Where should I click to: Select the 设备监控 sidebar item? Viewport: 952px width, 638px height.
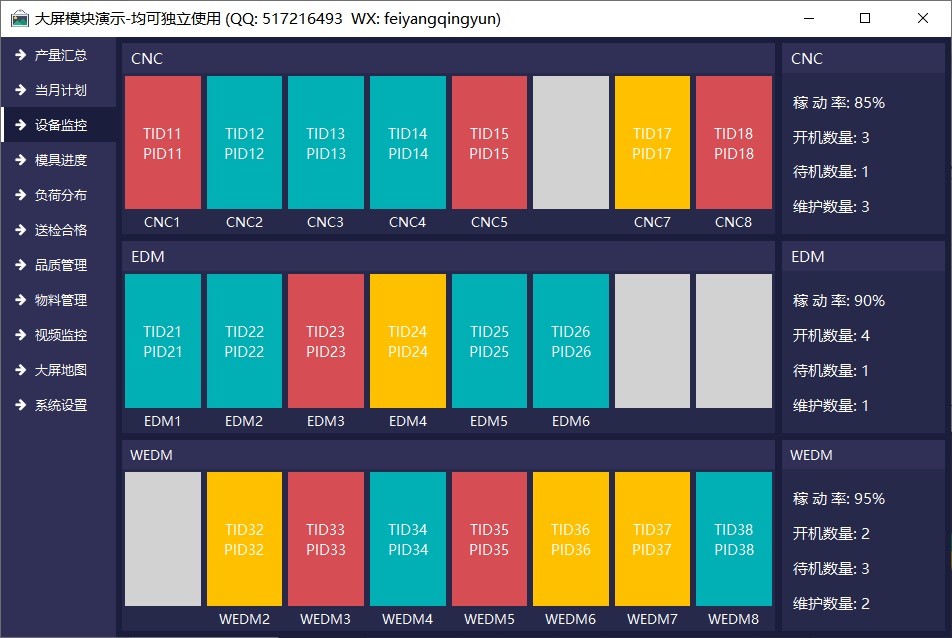pos(60,125)
